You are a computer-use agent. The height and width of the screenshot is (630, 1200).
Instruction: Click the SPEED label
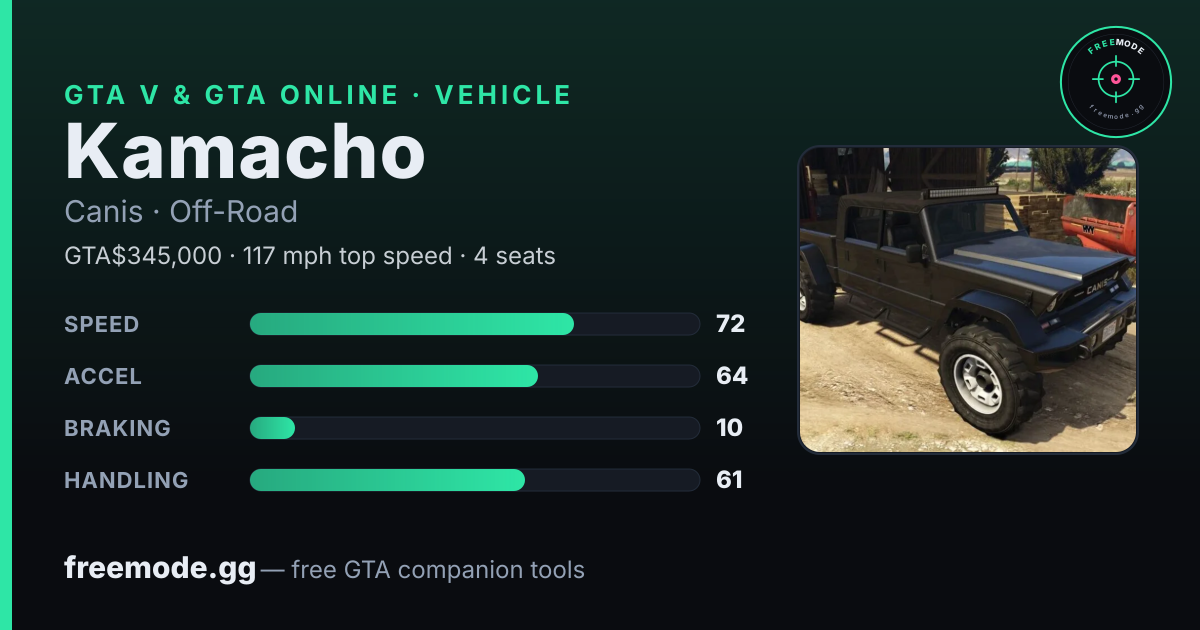click(102, 324)
